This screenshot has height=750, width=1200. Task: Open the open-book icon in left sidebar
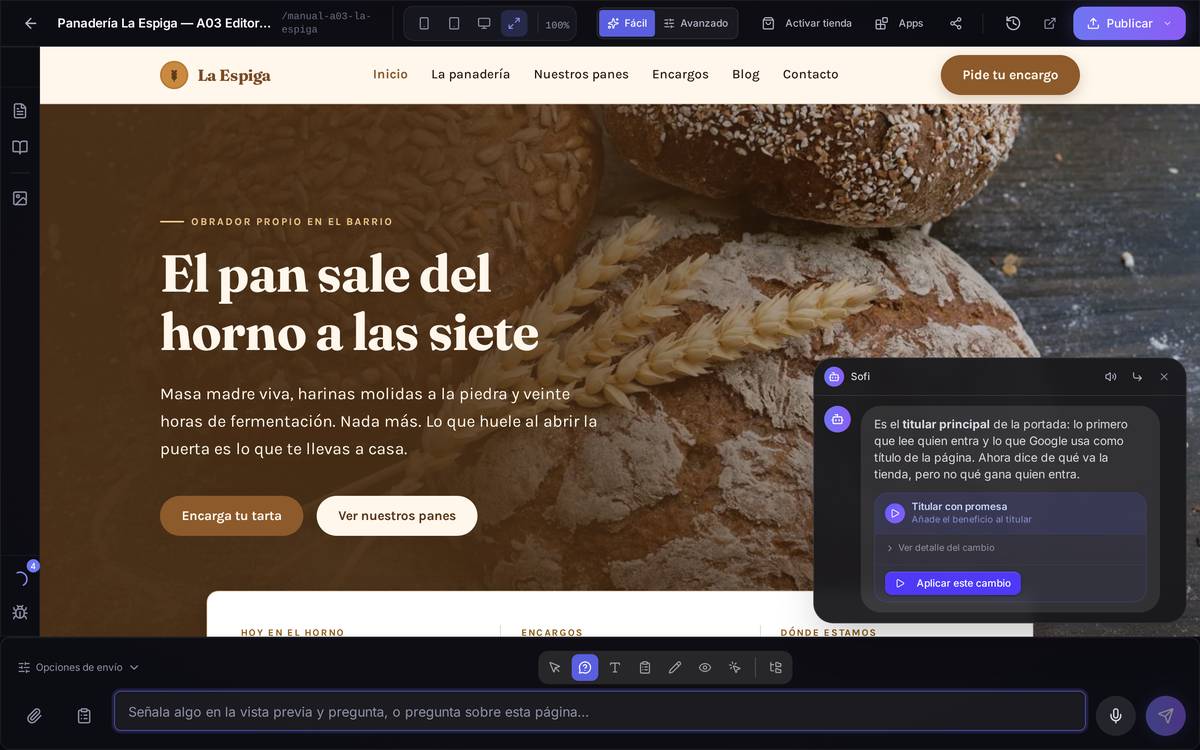coord(20,147)
